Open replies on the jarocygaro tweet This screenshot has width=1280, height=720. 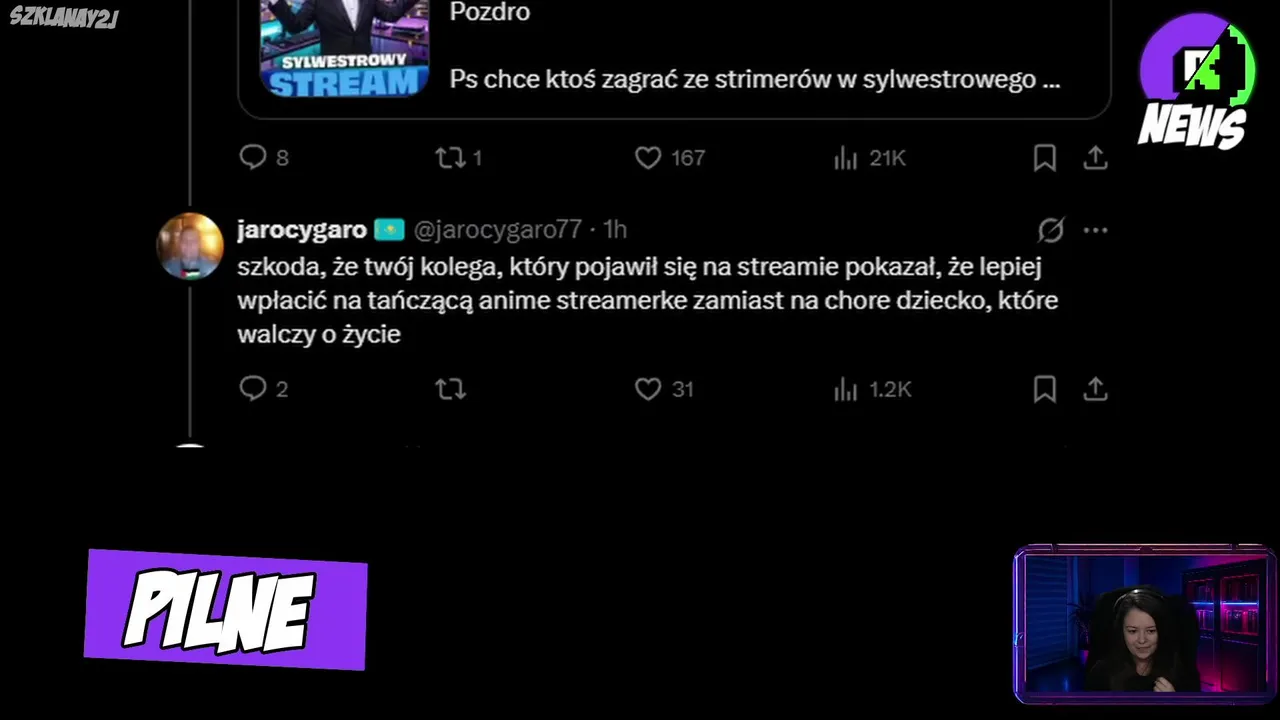[264, 388]
